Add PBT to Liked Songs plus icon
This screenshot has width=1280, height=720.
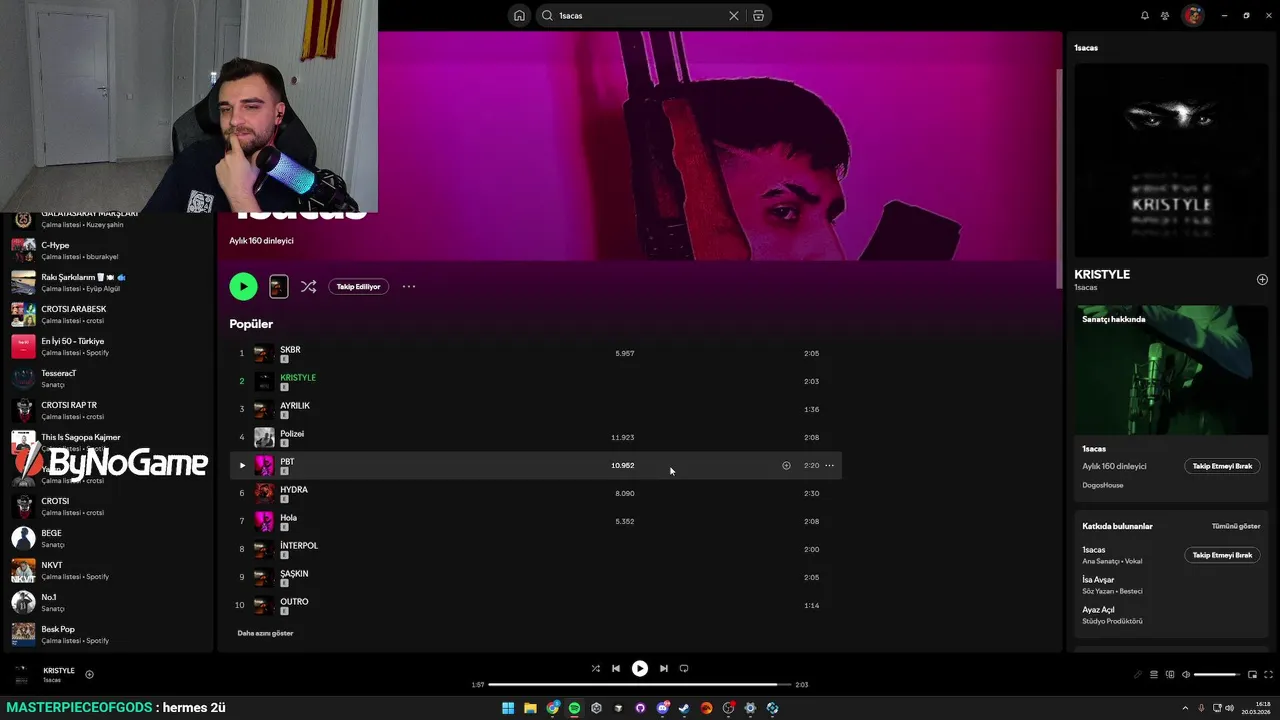[x=786, y=465]
